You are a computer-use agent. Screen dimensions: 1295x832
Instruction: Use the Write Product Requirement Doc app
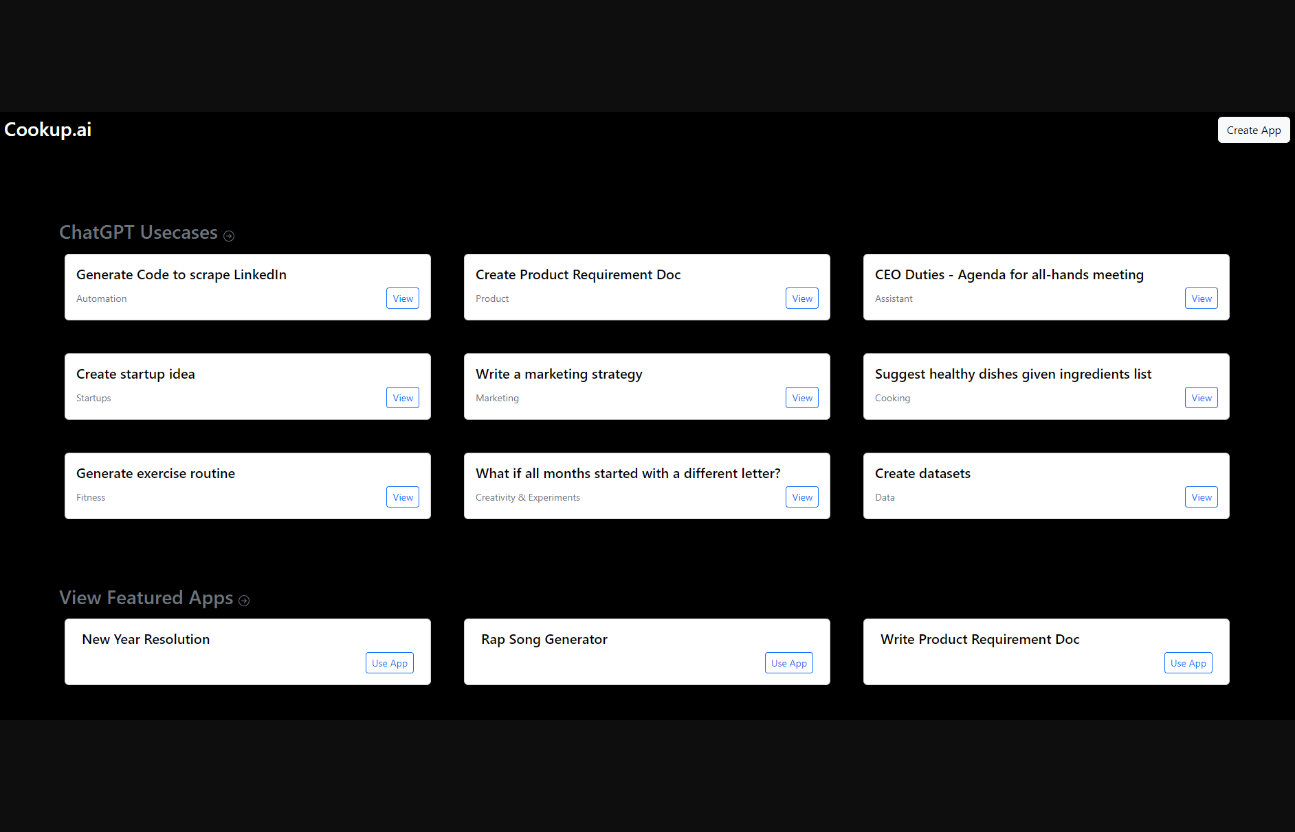click(x=1188, y=663)
